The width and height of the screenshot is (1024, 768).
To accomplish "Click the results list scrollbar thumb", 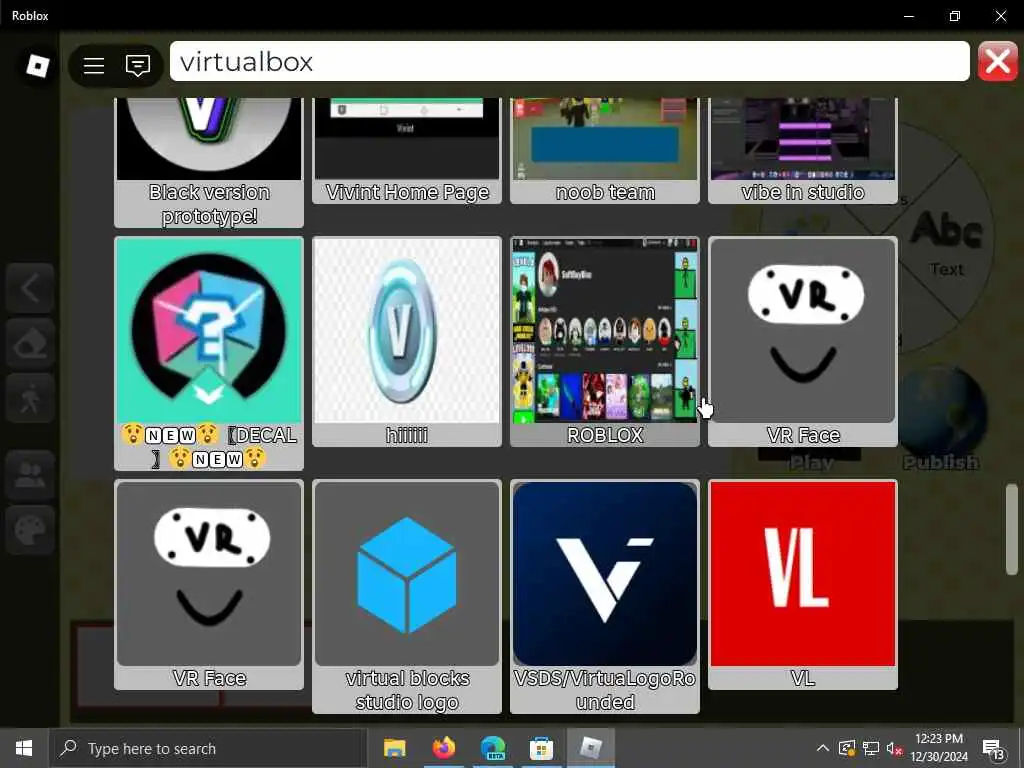I will pyautogui.click(x=1012, y=529).
